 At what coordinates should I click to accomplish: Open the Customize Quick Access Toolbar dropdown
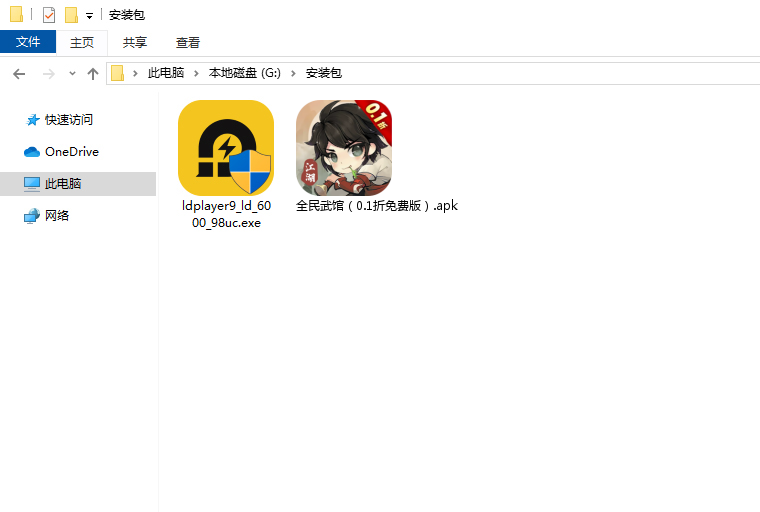[x=89, y=16]
